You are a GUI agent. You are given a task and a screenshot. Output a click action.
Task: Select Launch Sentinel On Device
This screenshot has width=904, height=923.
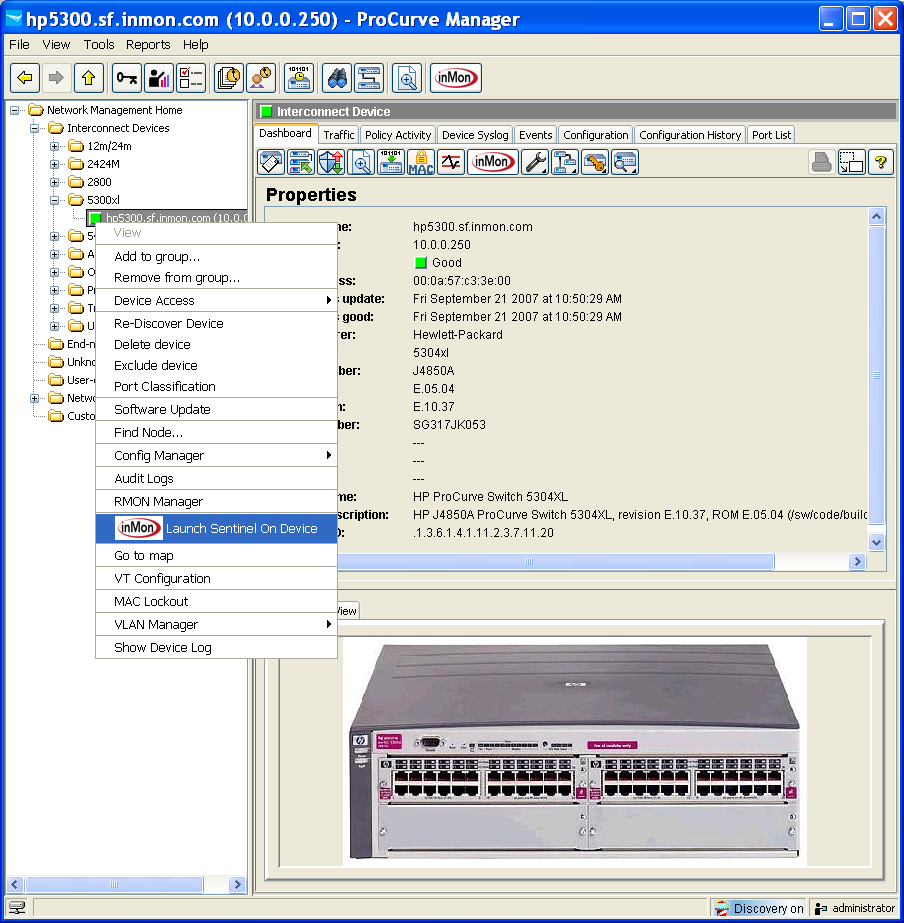point(216,529)
